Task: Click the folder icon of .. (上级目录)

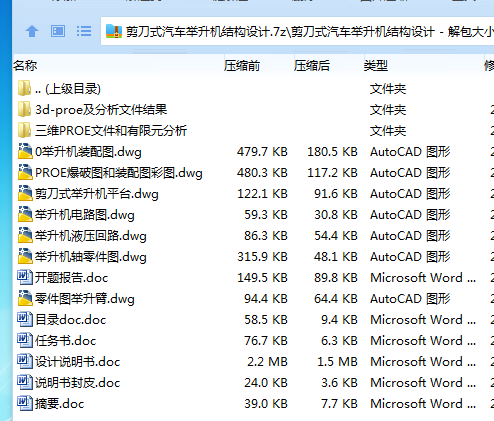Action: (x=25, y=88)
